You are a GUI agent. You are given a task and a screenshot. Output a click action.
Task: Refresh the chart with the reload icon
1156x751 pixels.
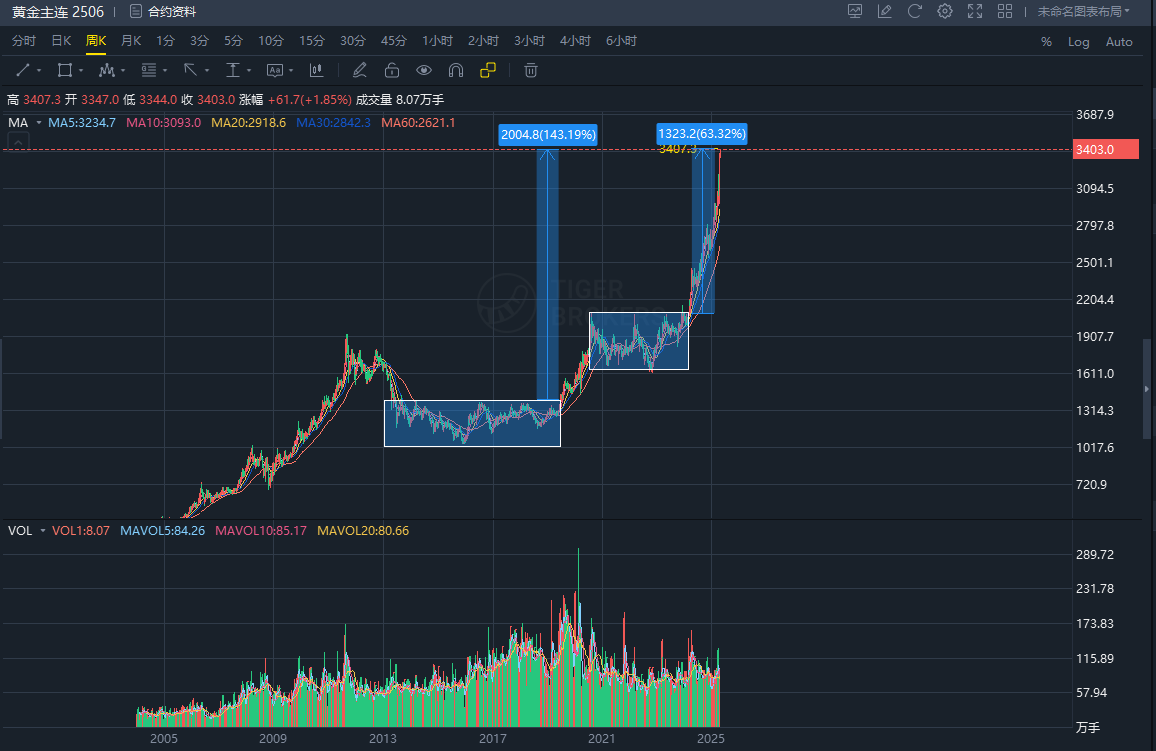click(x=915, y=11)
